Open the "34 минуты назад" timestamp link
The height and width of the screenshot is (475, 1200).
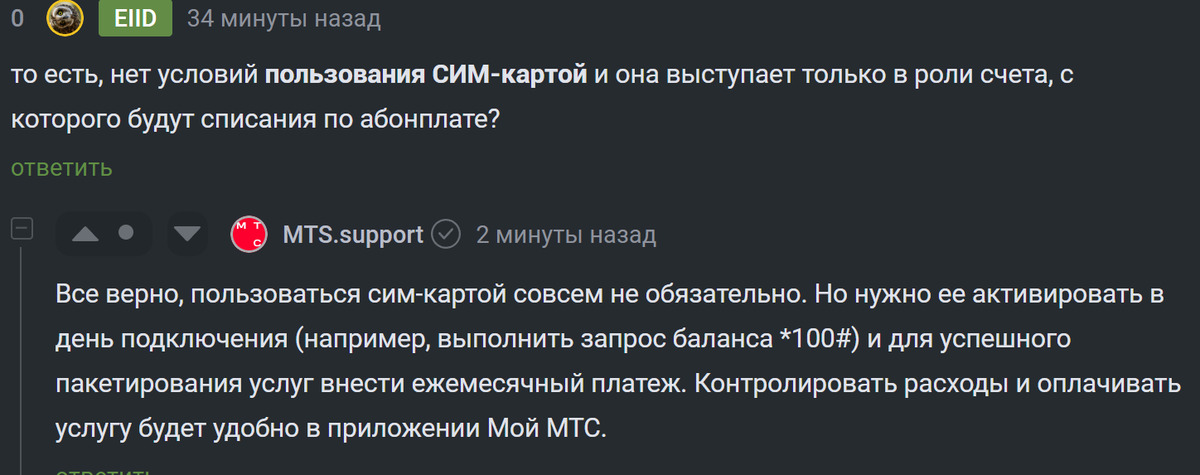point(284,19)
